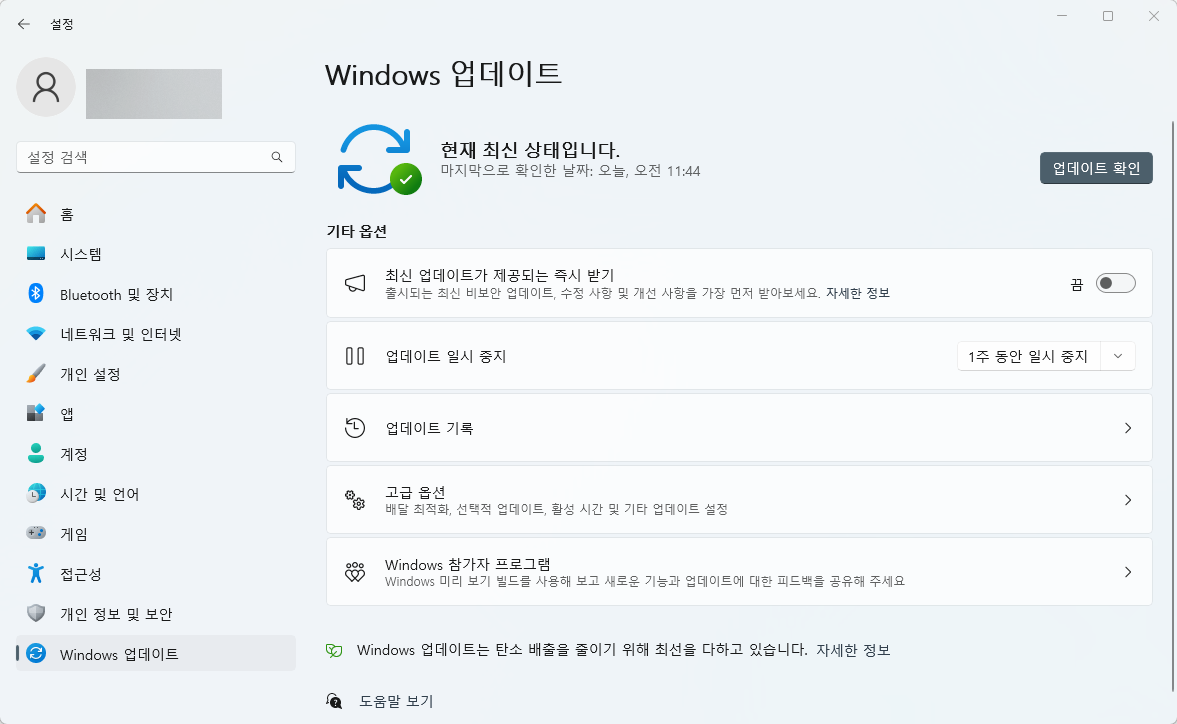1177x724 pixels.
Task: Click the 고급 옵션 description text
Action: point(556,509)
